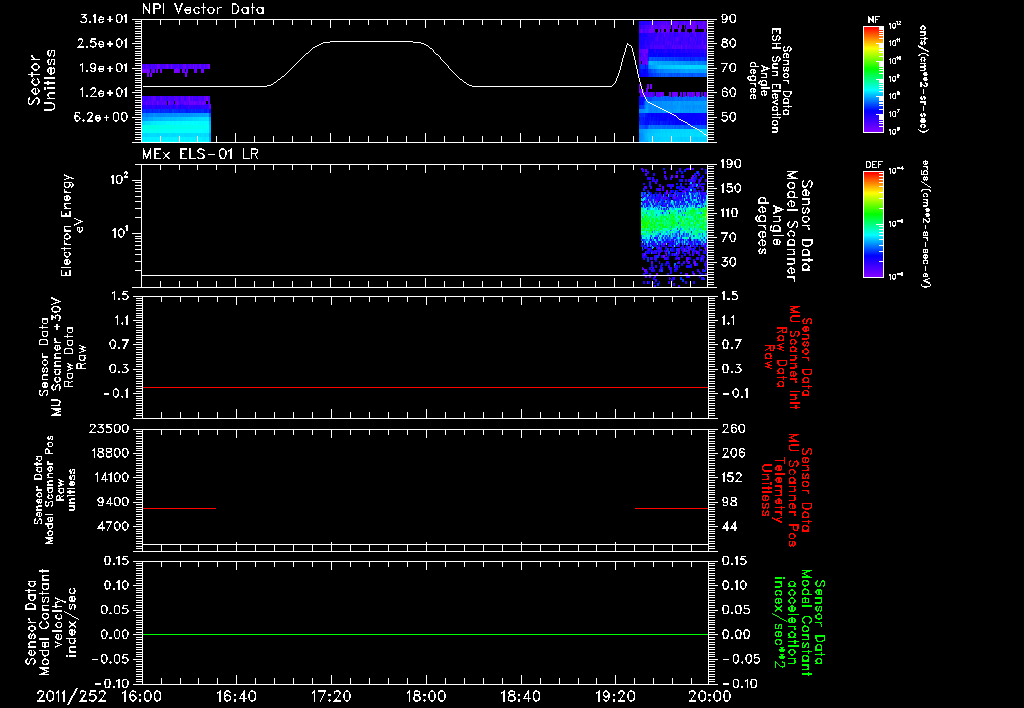Click the Model Scanner Angle degrees label
Viewport: 1024px width, 708px height.
784,225
